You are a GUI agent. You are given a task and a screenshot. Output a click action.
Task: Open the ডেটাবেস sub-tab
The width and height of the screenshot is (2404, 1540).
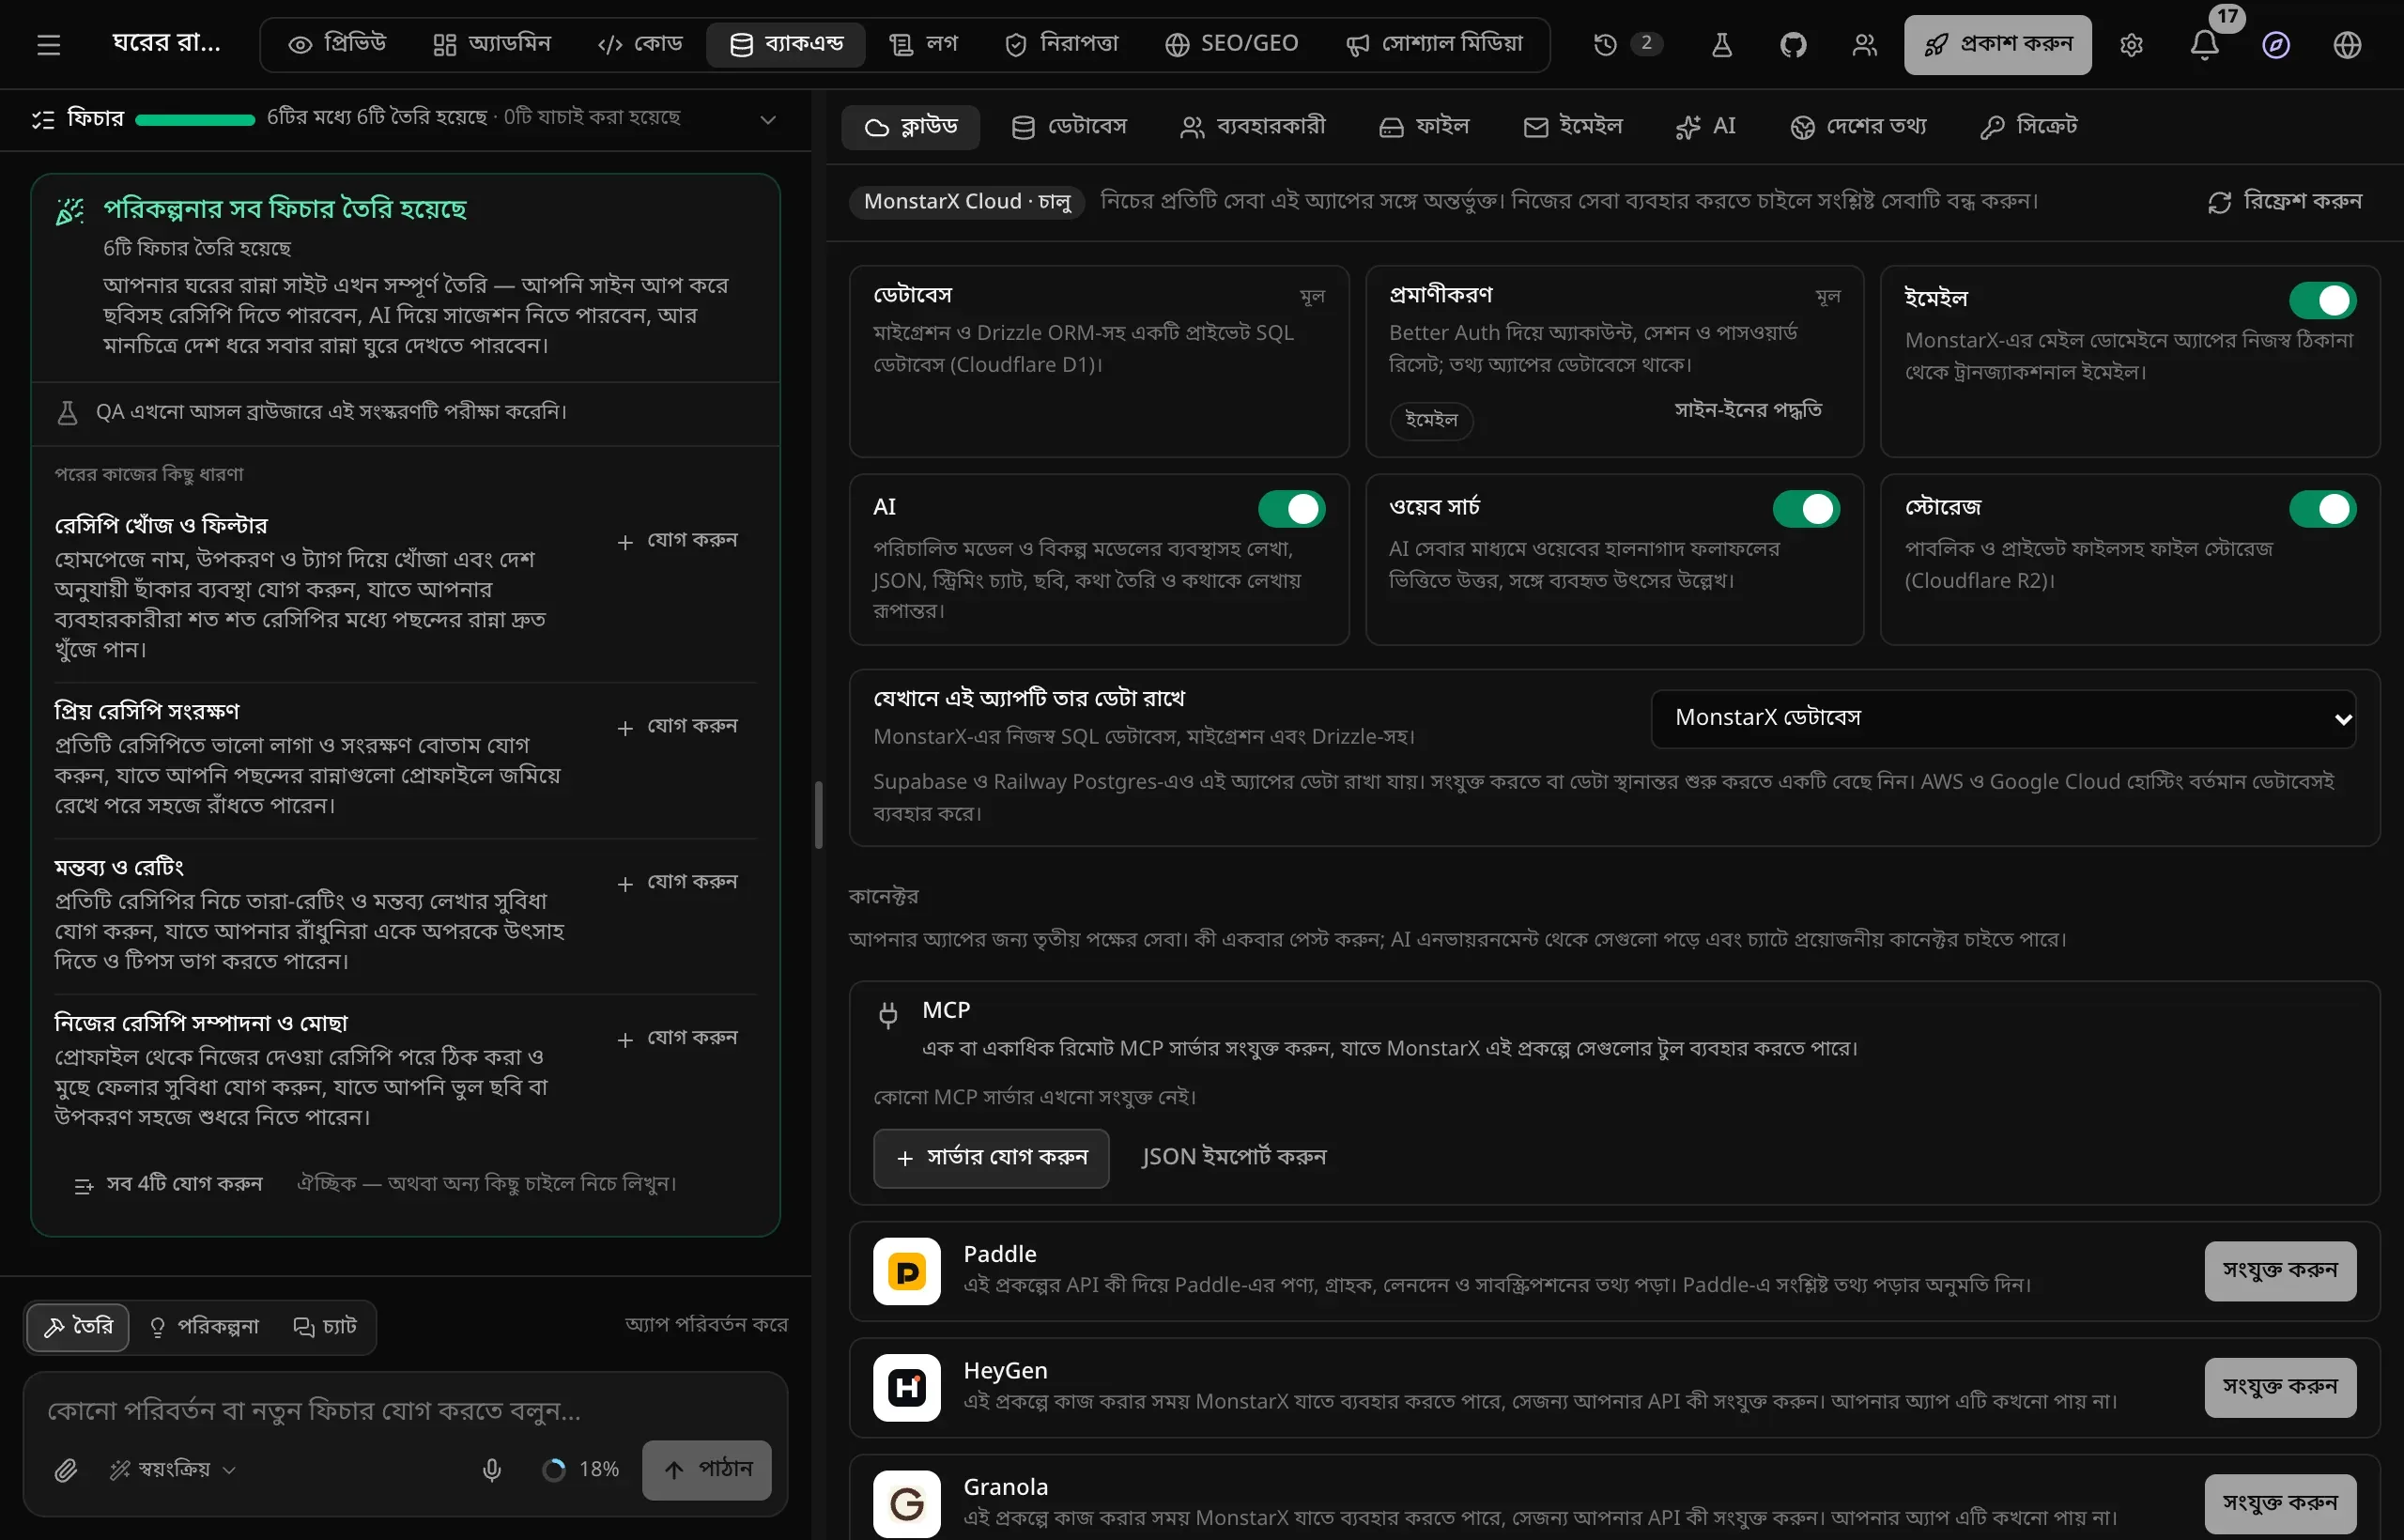(1068, 127)
